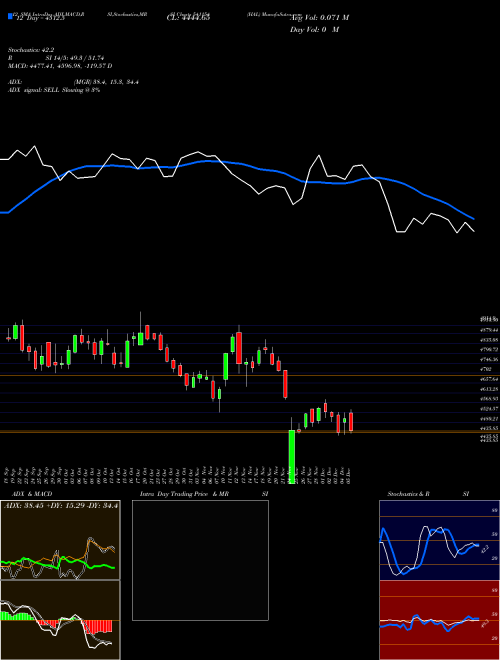The image size is (500, 660).
Task: Click the 12 Day SMA value text
Action: tap(39, 18)
